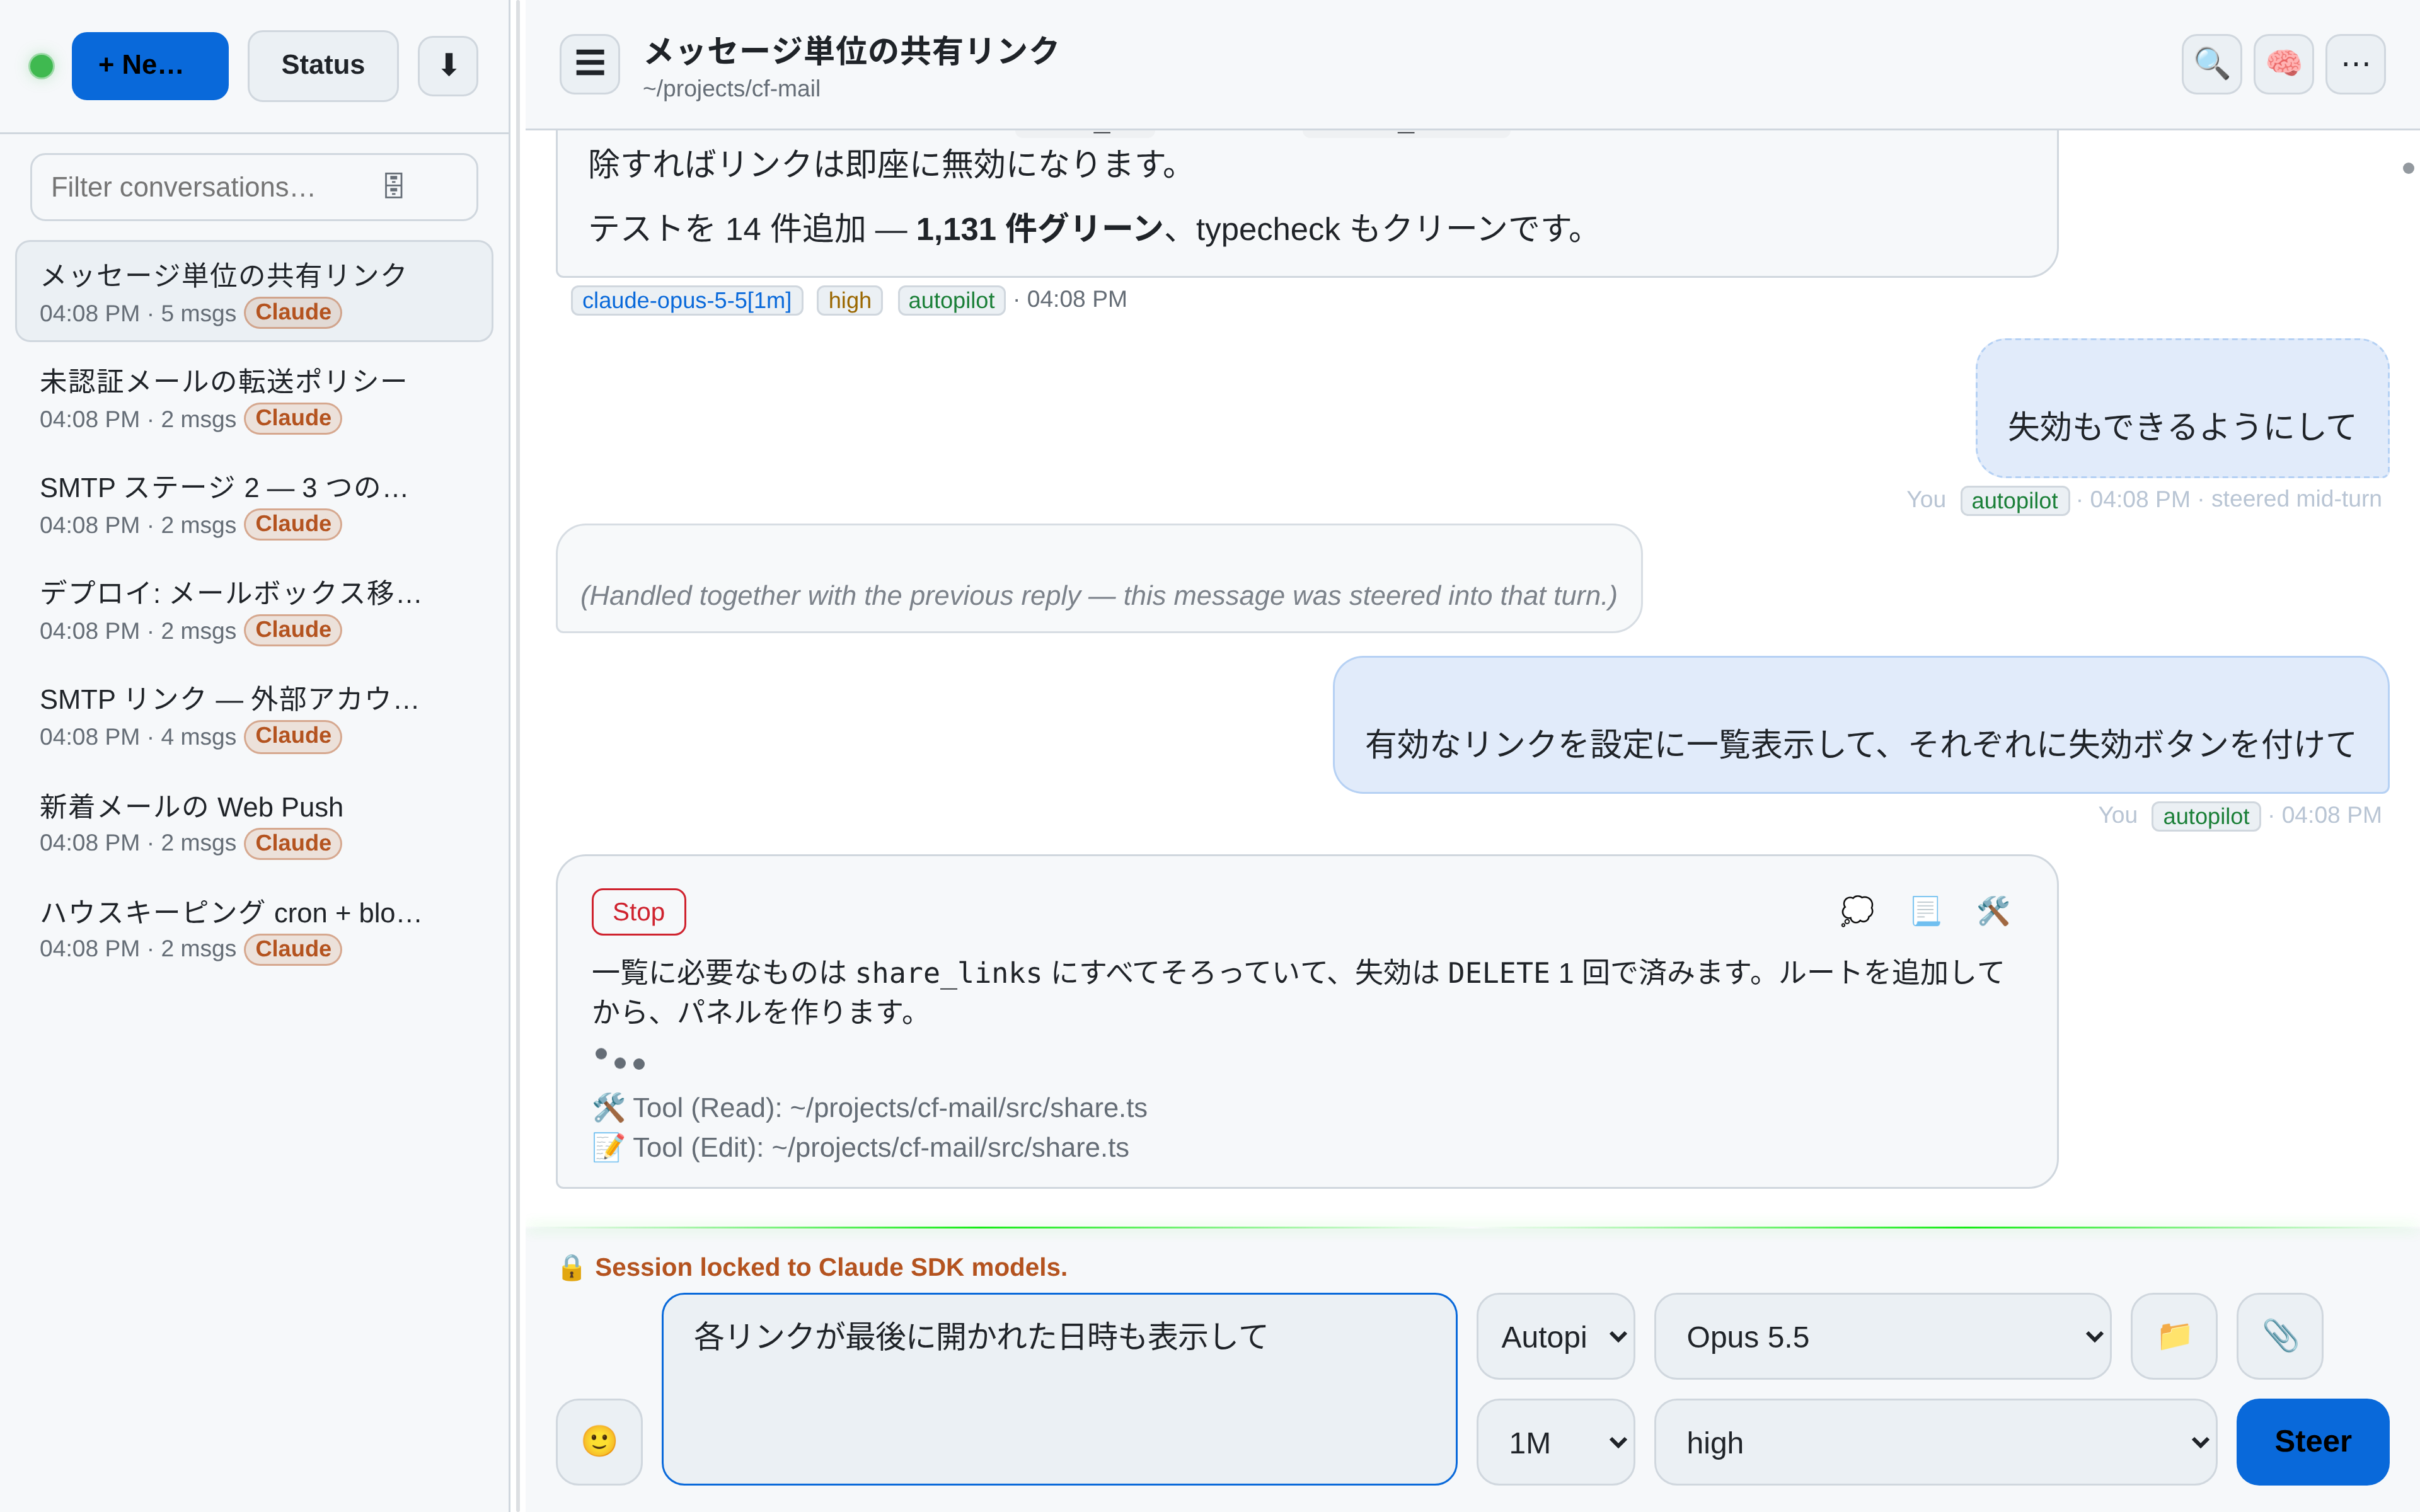Viewport: 2420px width, 1512px height.
Task: Click the ~/projects/cf-mail path subtitle
Action: coord(731,89)
